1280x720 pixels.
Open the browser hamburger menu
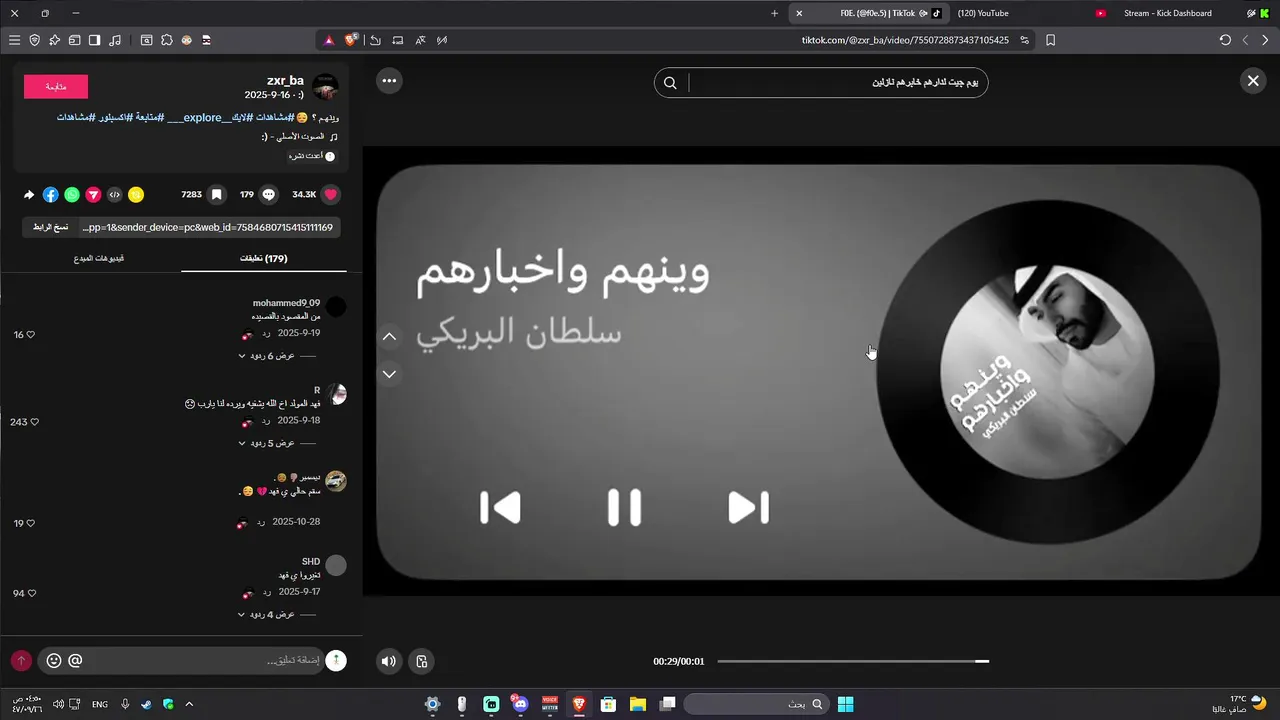coord(14,40)
